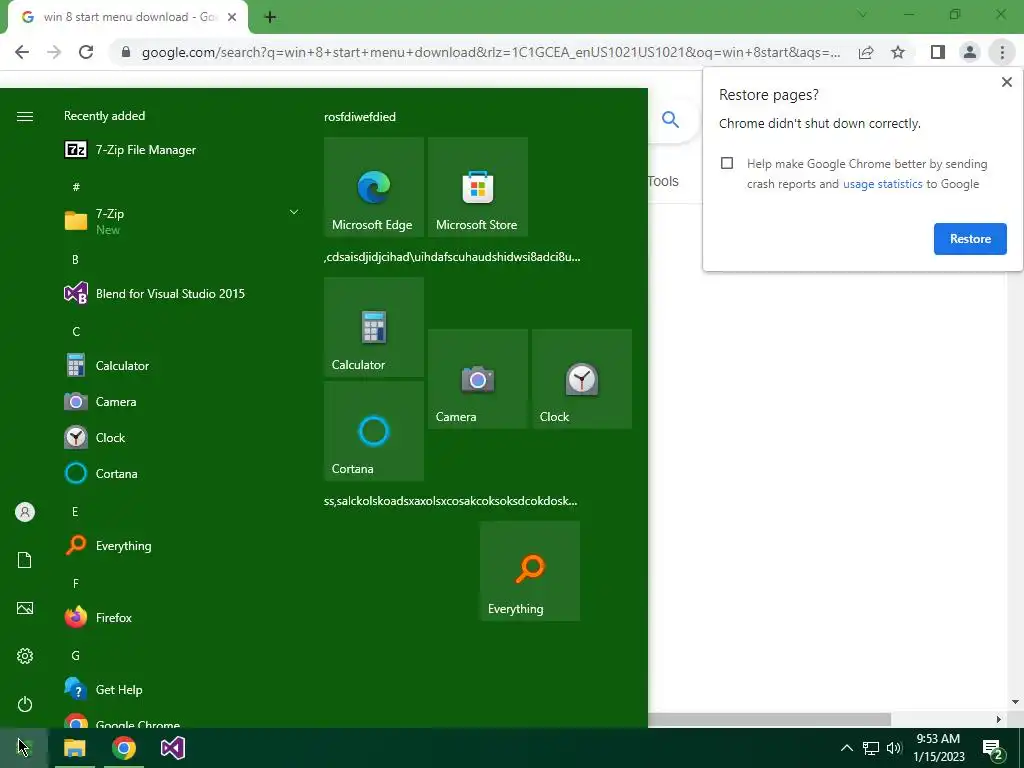The height and width of the screenshot is (768, 1024).
Task: Show hidden system tray icons
Action: [x=846, y=748]
